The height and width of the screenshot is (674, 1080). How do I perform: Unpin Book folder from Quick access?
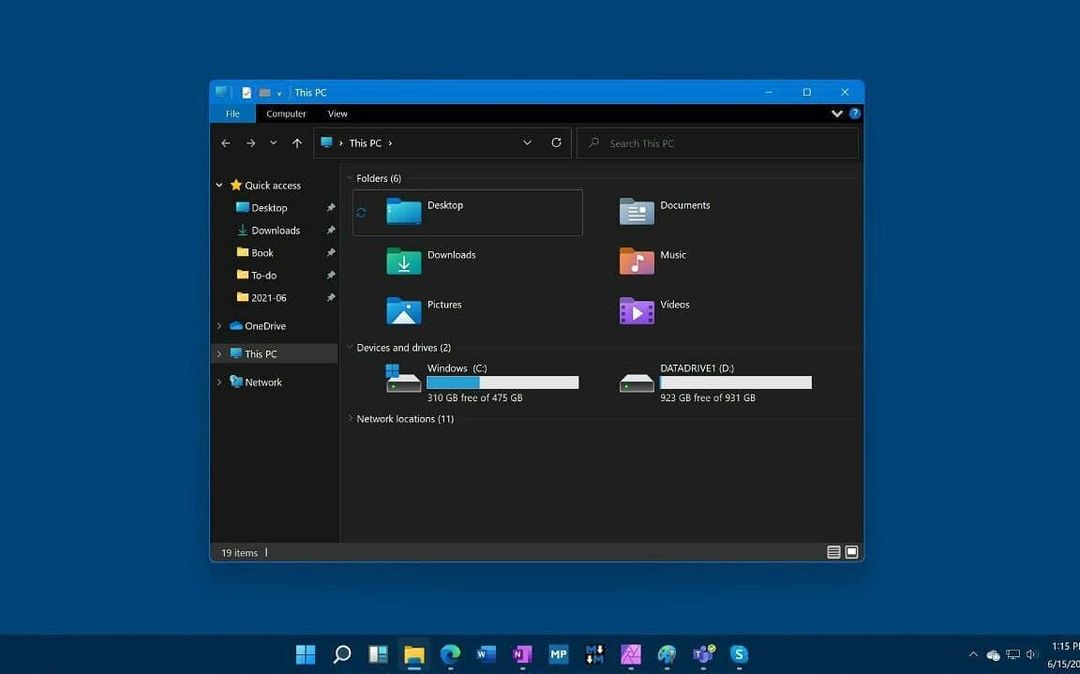tap(331, 253)
